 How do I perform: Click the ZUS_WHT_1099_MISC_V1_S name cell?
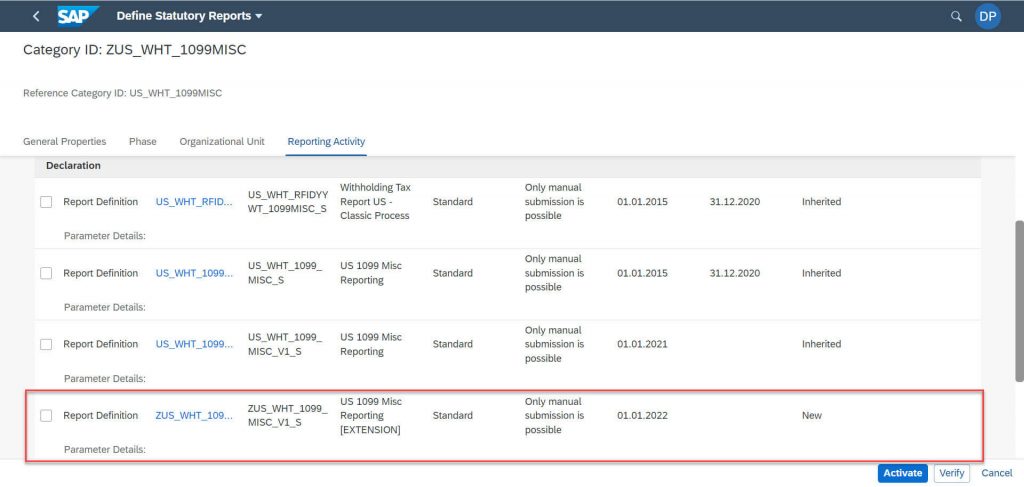tap(288, 415)
